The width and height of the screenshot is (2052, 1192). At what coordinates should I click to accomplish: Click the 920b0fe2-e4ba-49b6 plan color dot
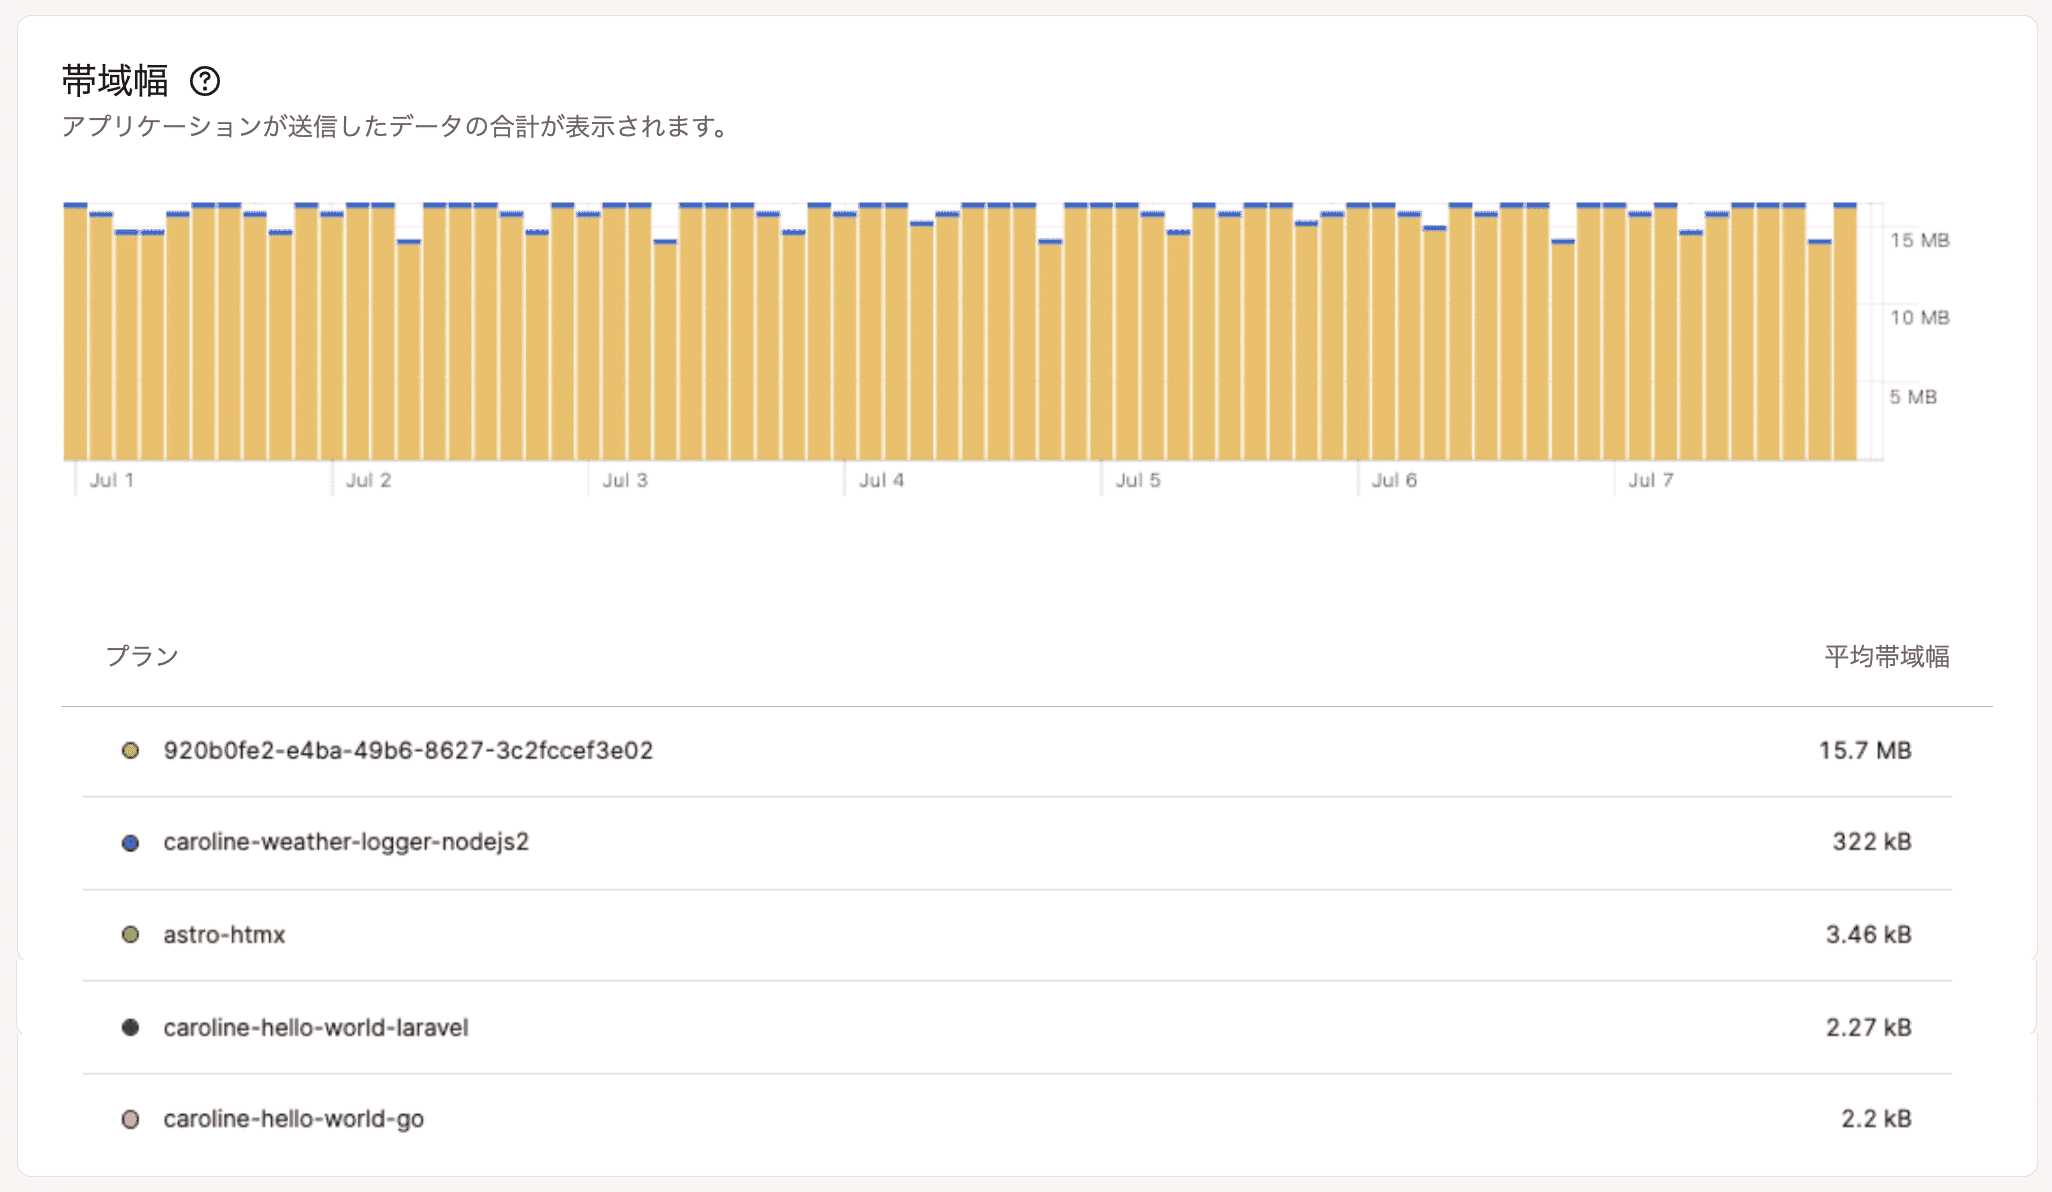(x=130, y=750)
